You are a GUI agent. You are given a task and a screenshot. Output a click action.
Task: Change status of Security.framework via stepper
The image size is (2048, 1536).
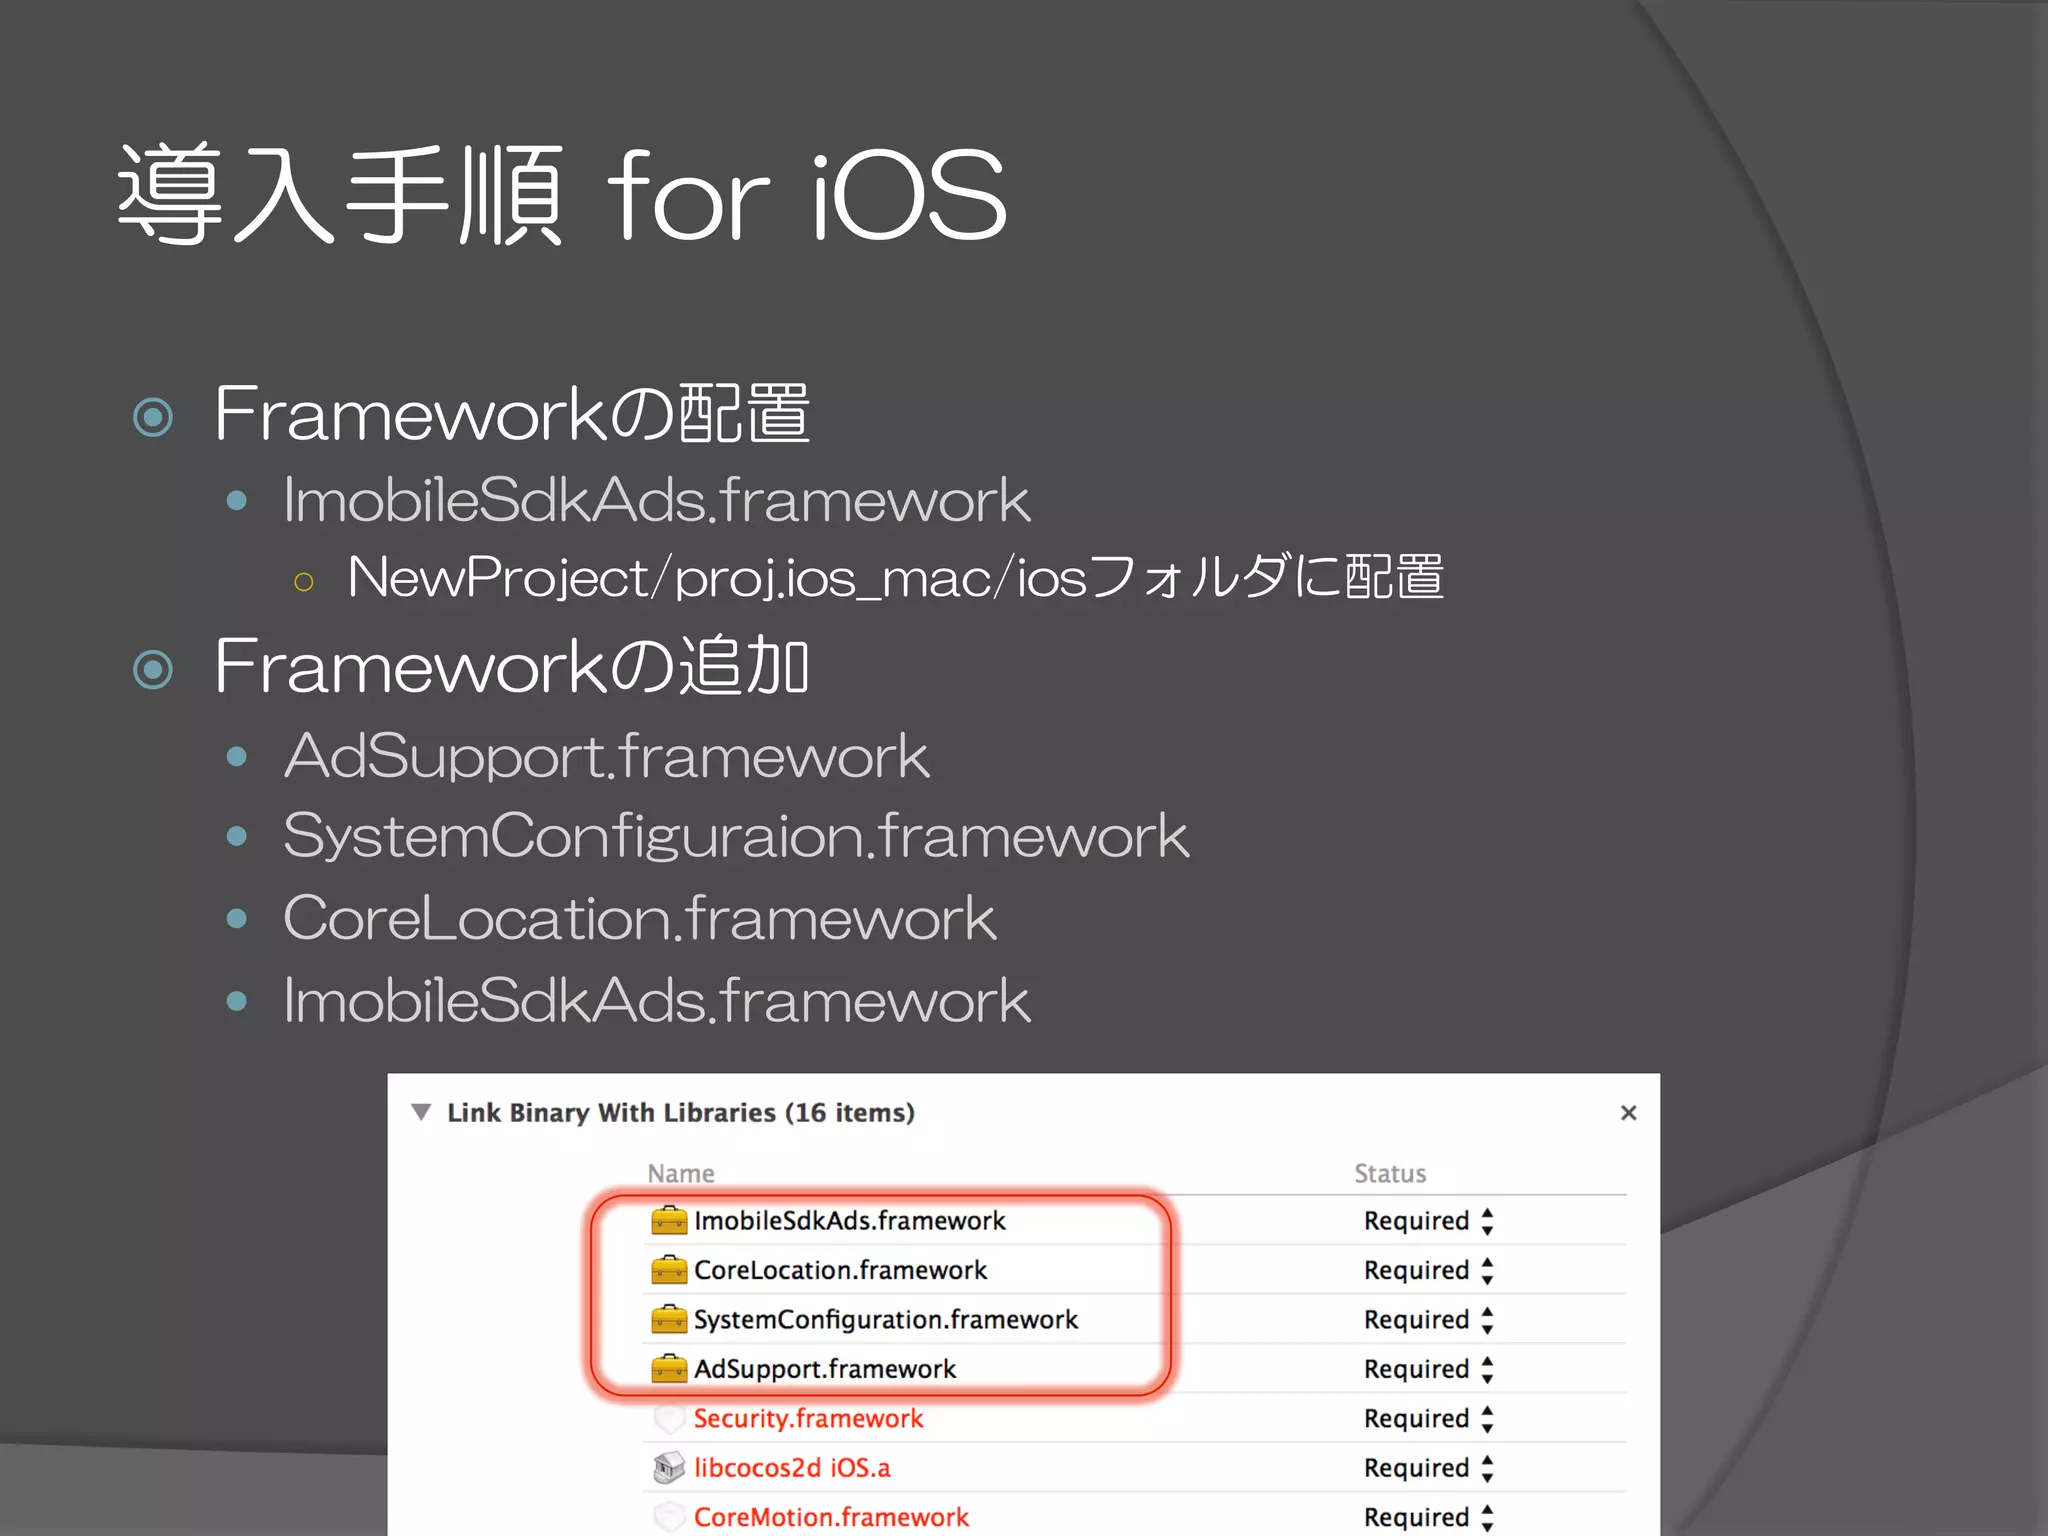point(1487,1419)
